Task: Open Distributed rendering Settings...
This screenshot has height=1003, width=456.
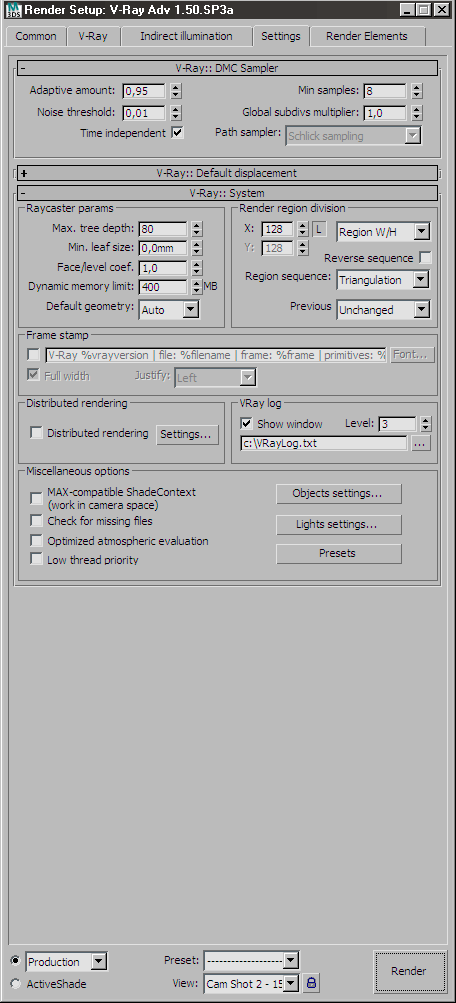Action: [x=185, y=434]
